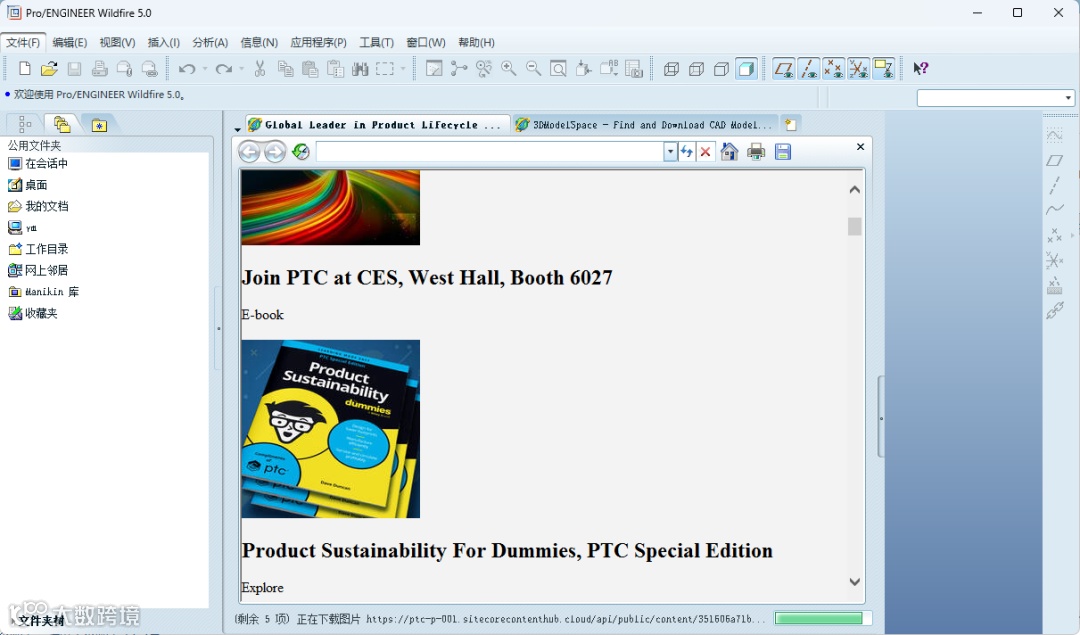Open the 插入(I) menu
1080x635 pixels.
point(164,42)
